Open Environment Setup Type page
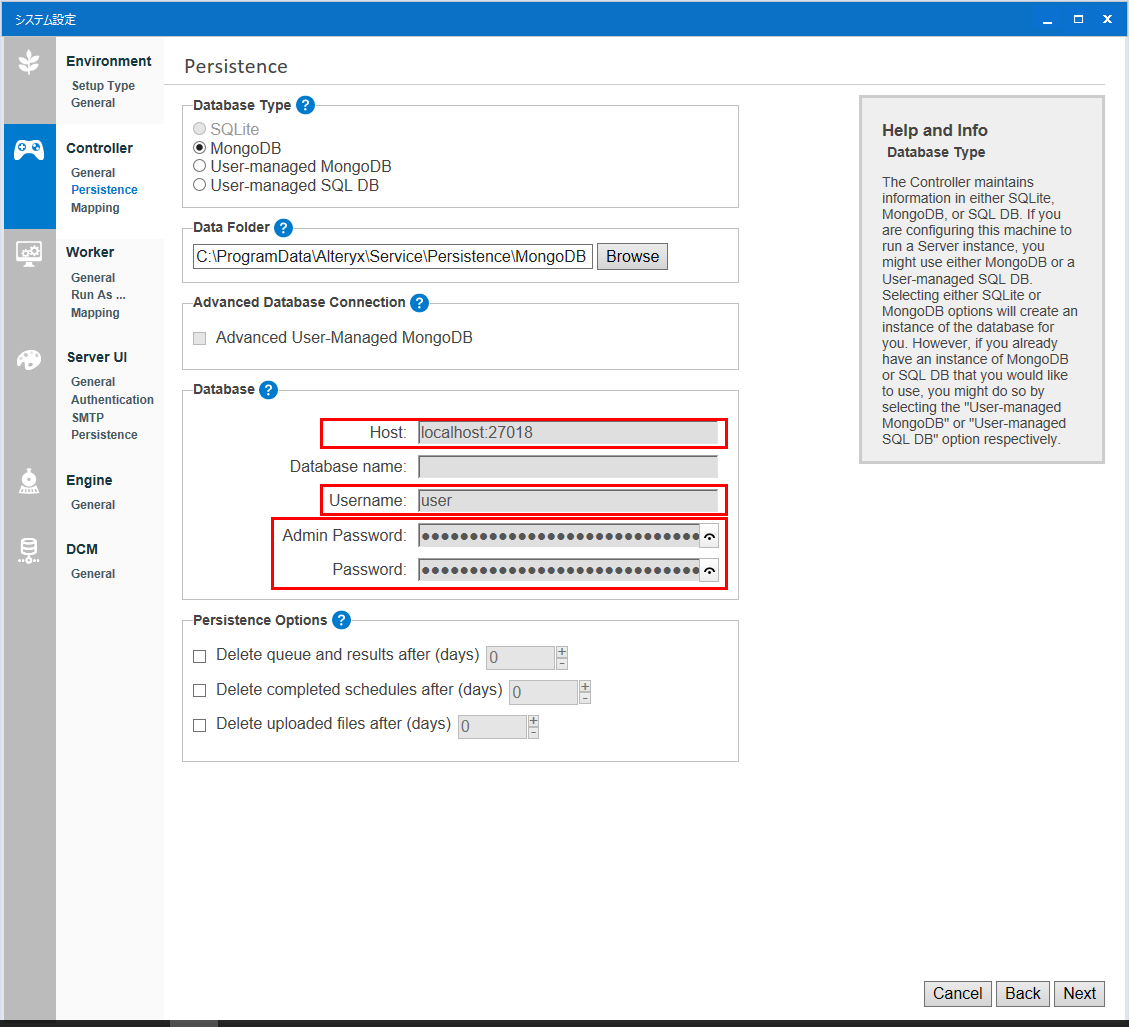This screenshot has height=1027, width=1129. [103, 86]
